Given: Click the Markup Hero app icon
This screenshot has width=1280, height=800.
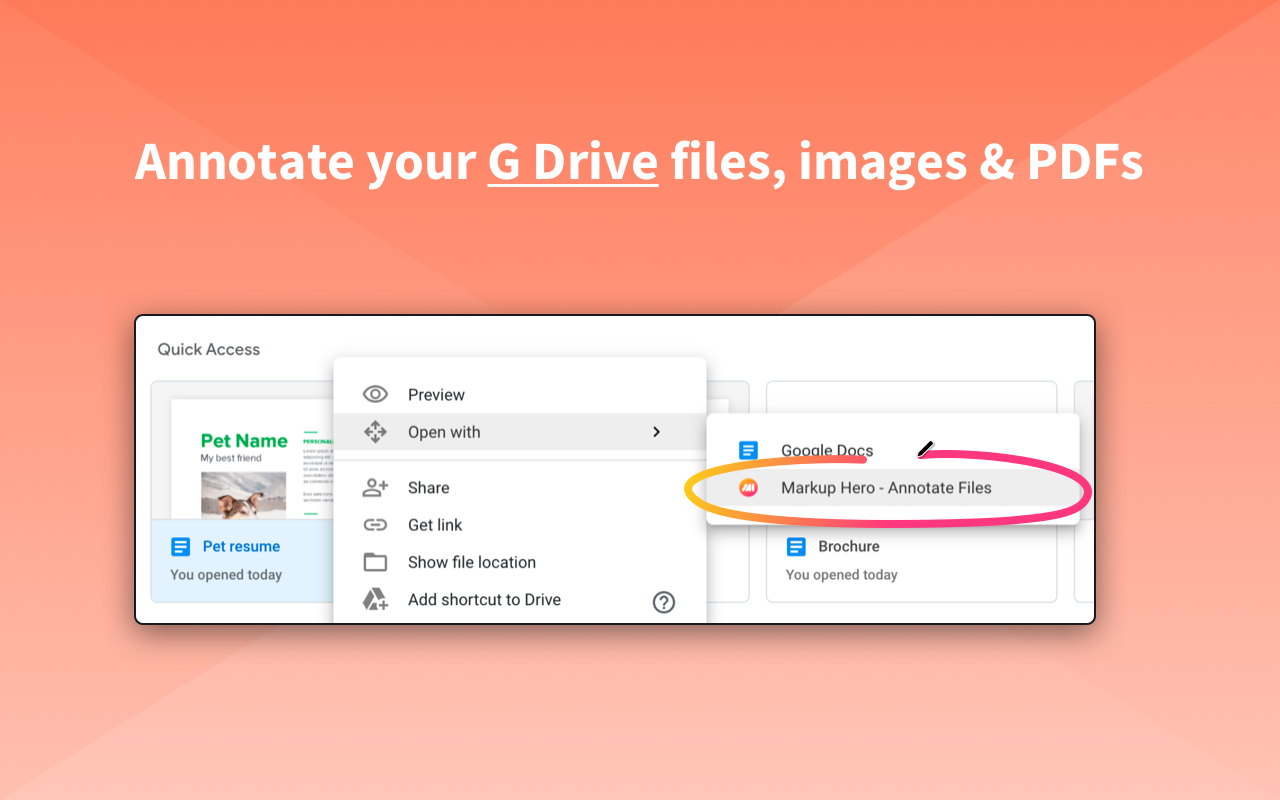Looking at the screenshot, I should 748,488.
